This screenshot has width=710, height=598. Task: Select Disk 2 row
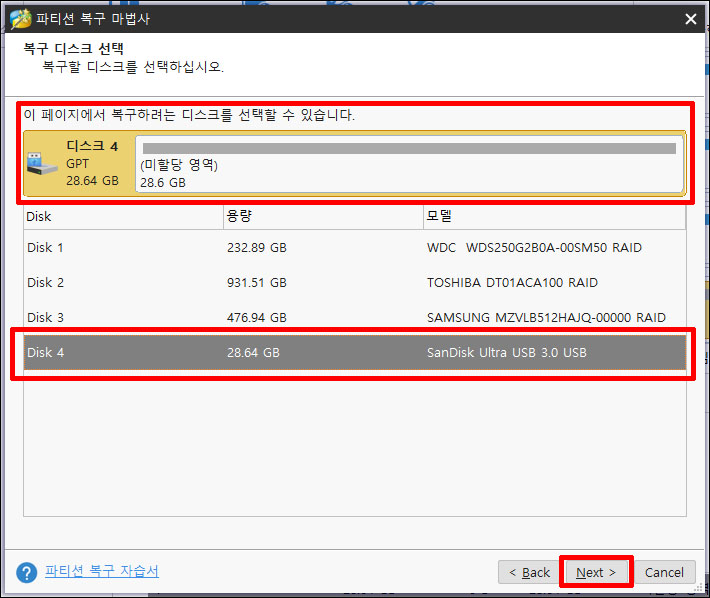point(355,282)
